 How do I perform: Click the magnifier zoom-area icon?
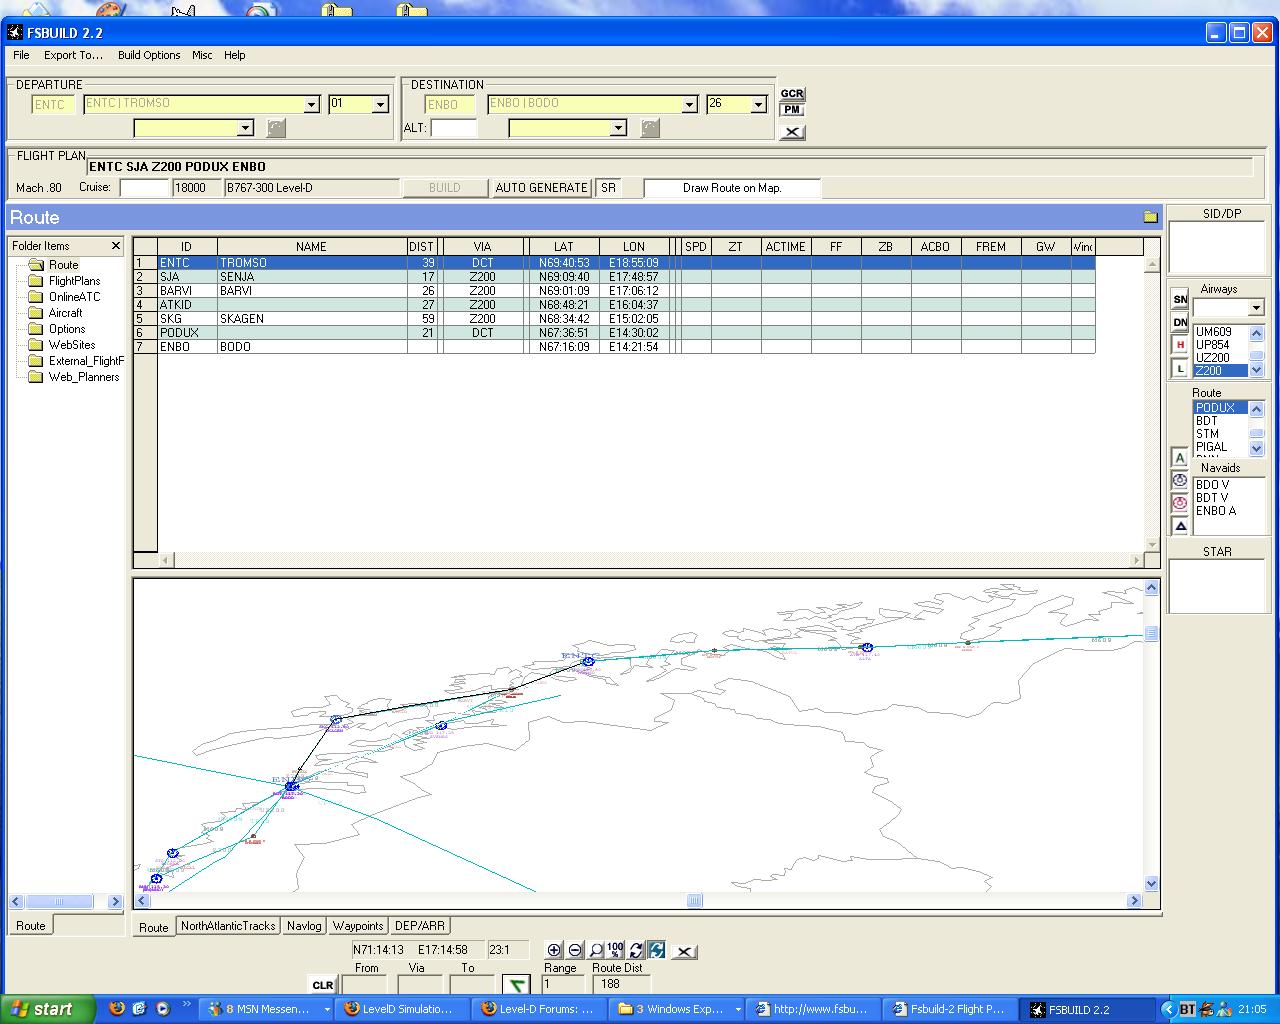596,950
